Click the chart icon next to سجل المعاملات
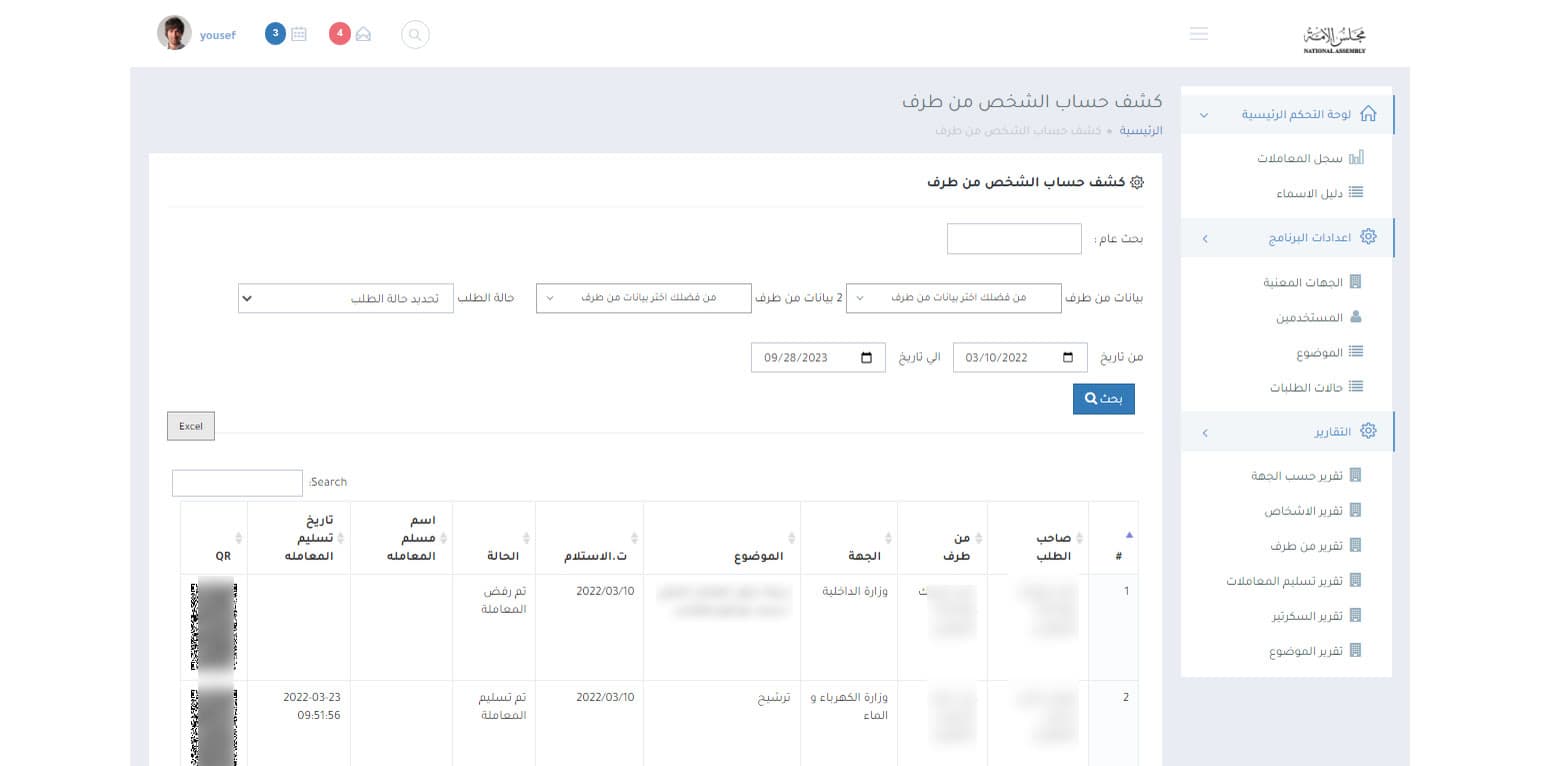The image size is (1568, 766). pyautogui.click(x=1356, y=158)
